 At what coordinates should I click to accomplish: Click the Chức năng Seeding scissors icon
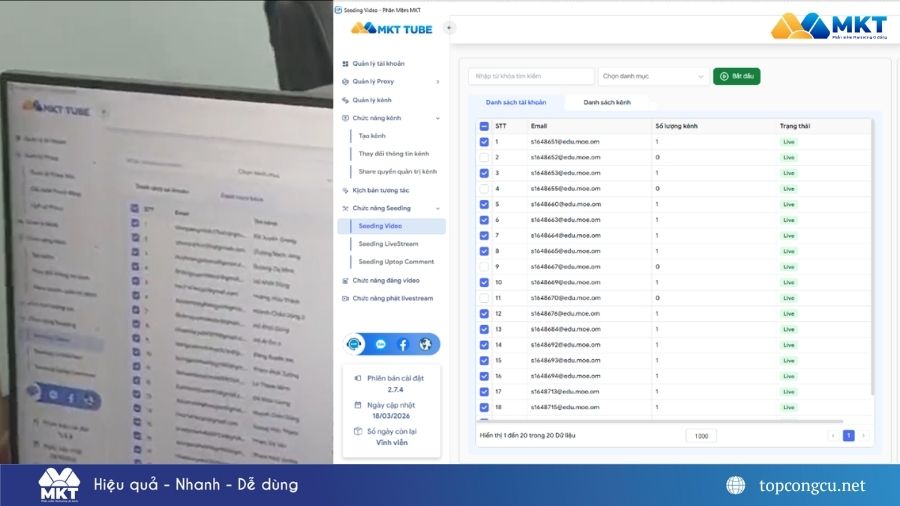click(345, 208)
